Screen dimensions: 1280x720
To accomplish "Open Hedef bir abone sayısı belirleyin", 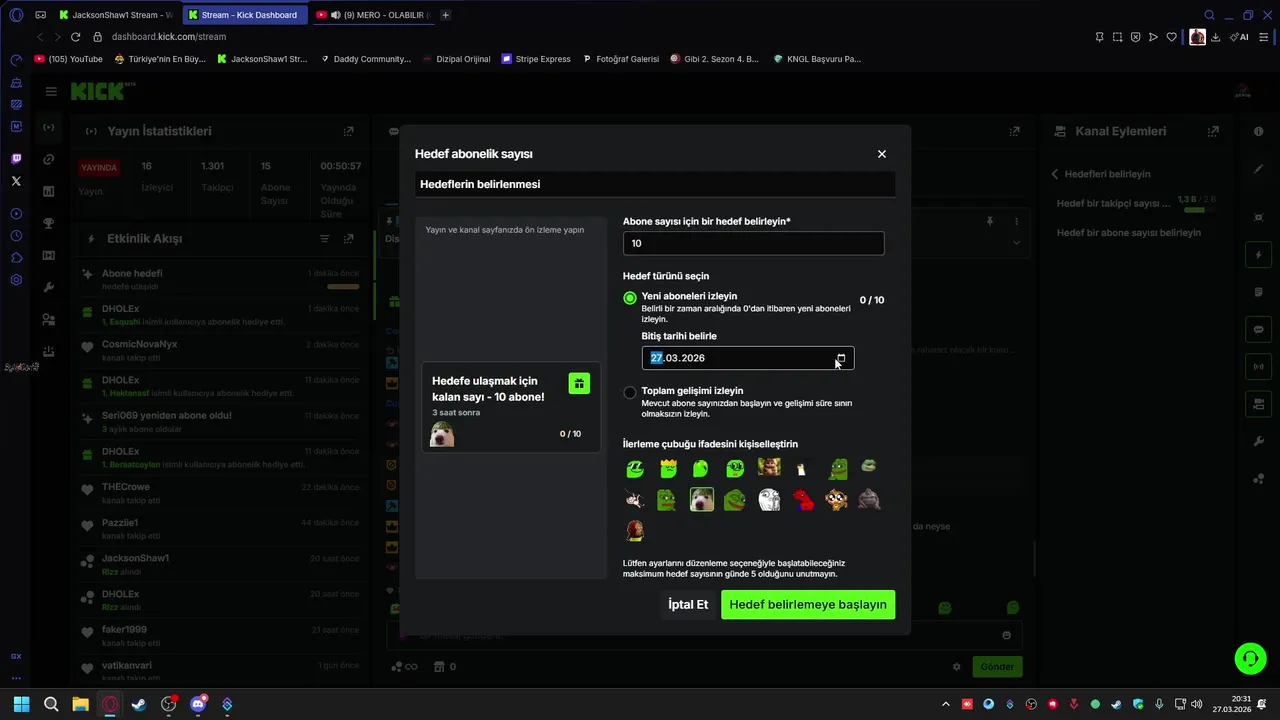I will (x=1129, y=232).
